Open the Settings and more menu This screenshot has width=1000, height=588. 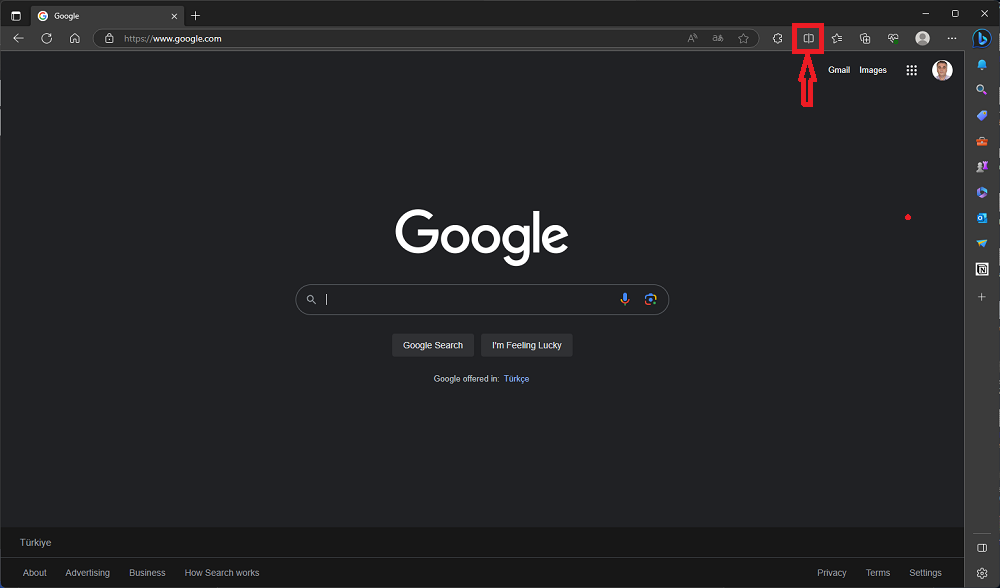click(x=952, y=38)
